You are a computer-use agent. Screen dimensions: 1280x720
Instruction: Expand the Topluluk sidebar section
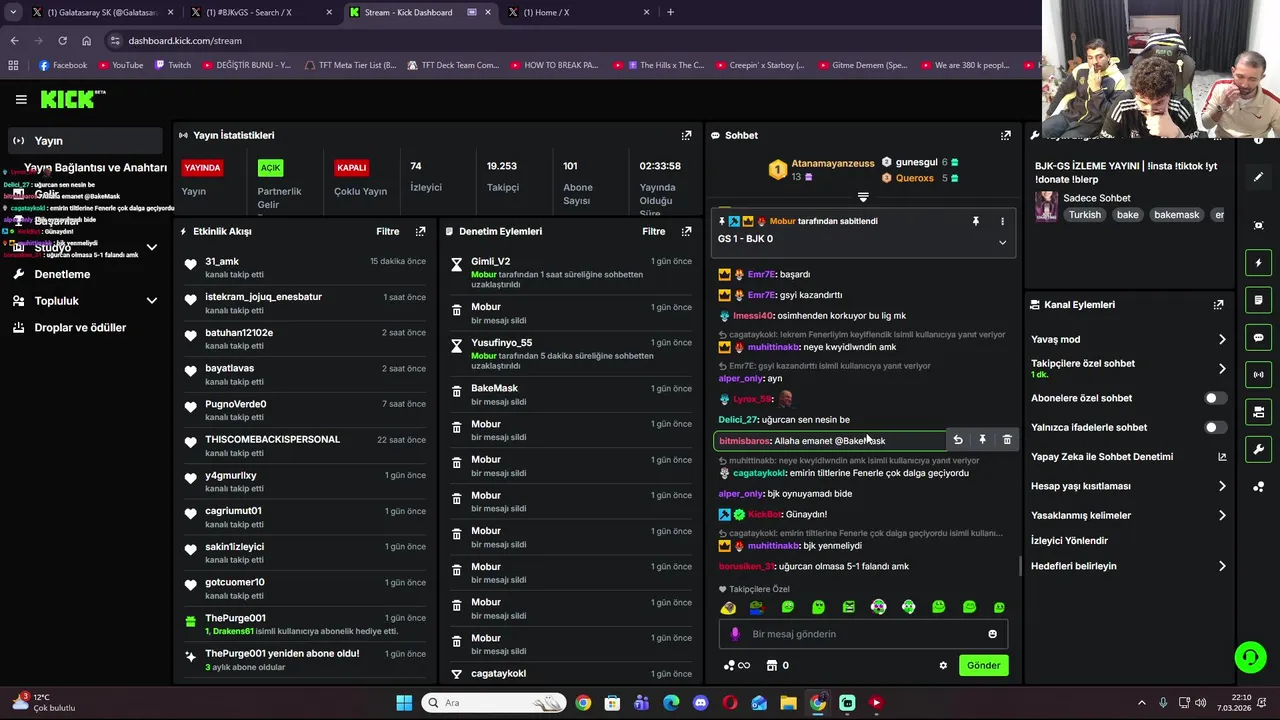[x=151, y=300]
